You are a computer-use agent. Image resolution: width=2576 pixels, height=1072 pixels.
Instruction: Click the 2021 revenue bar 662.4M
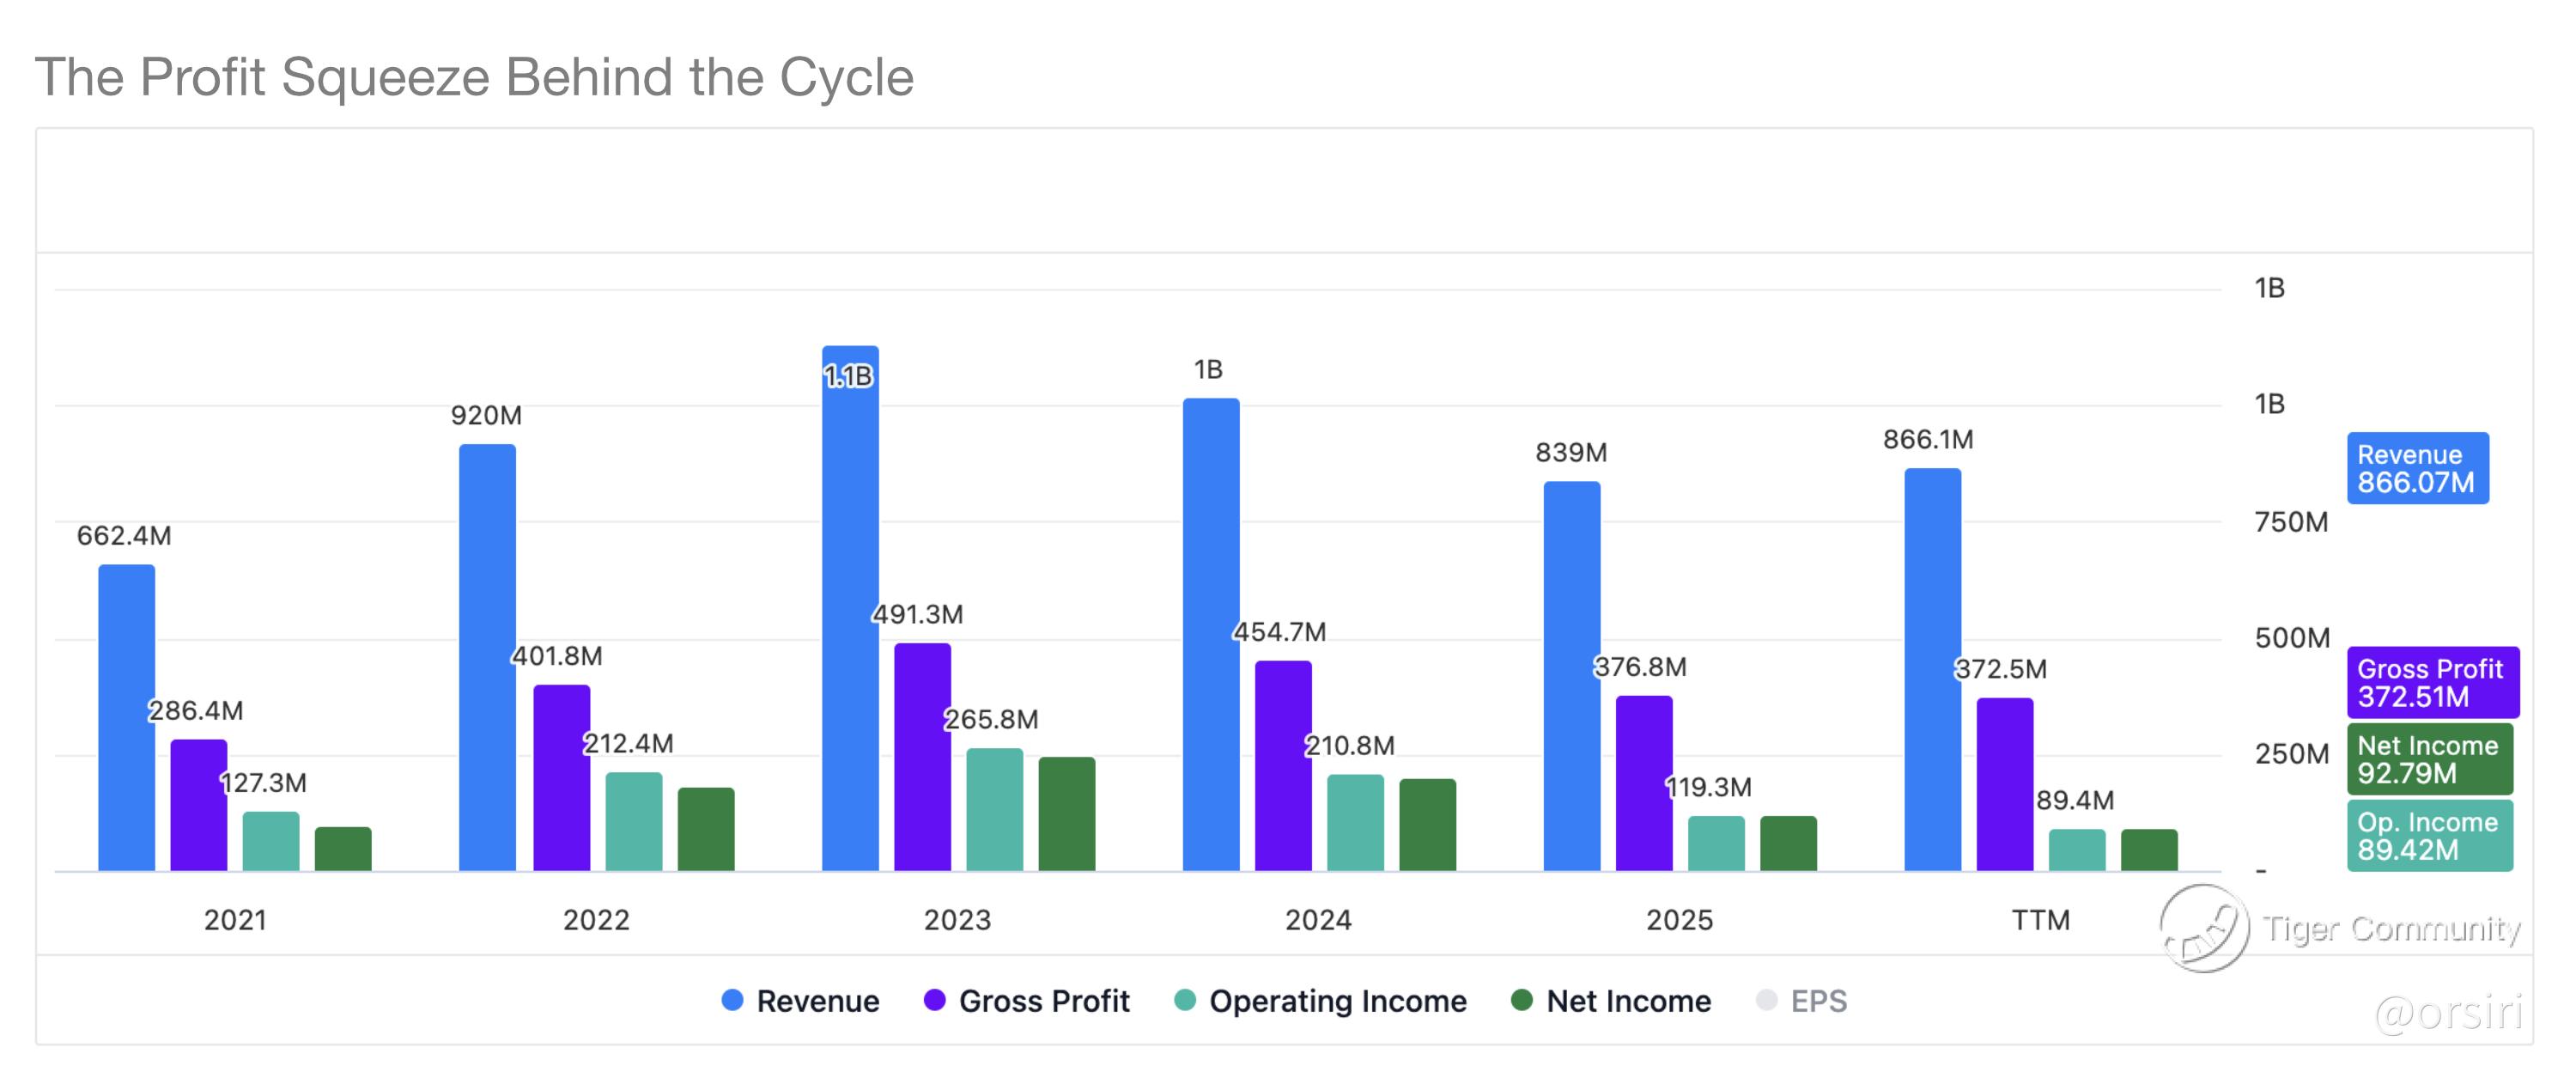tap(127, 718)
